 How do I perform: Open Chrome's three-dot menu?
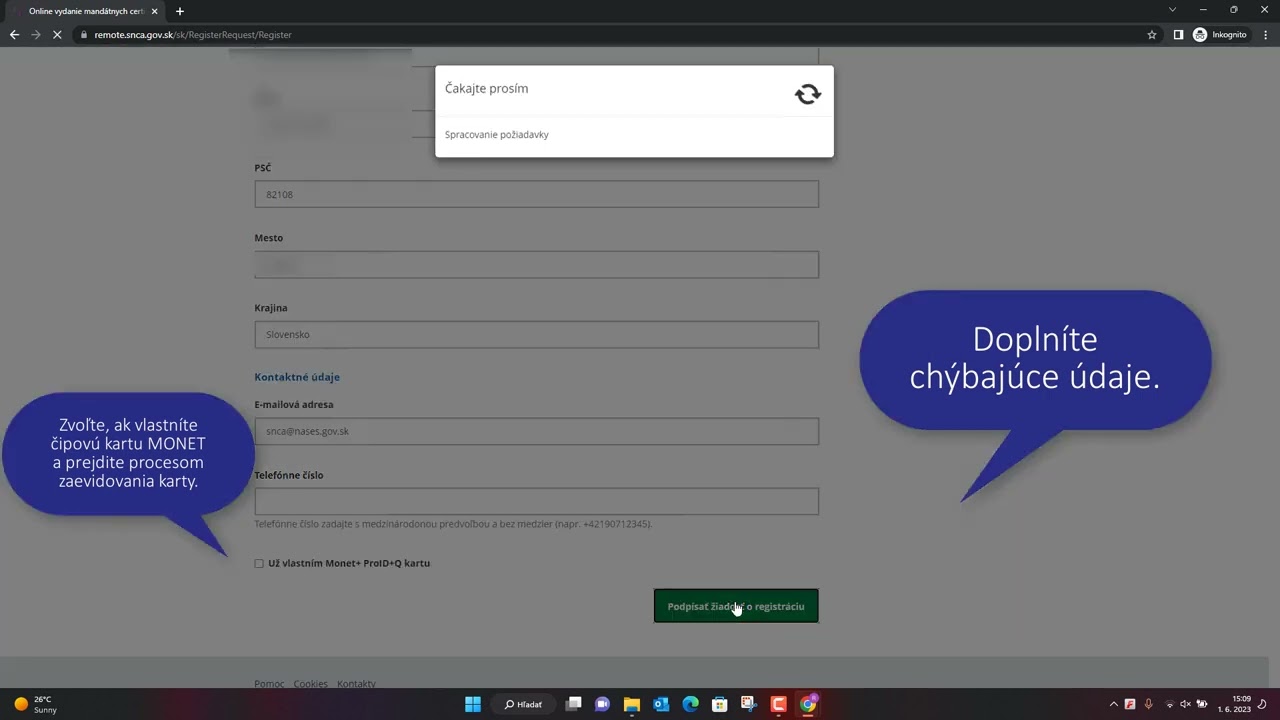pyautogui.click(x=1265, y=34)
